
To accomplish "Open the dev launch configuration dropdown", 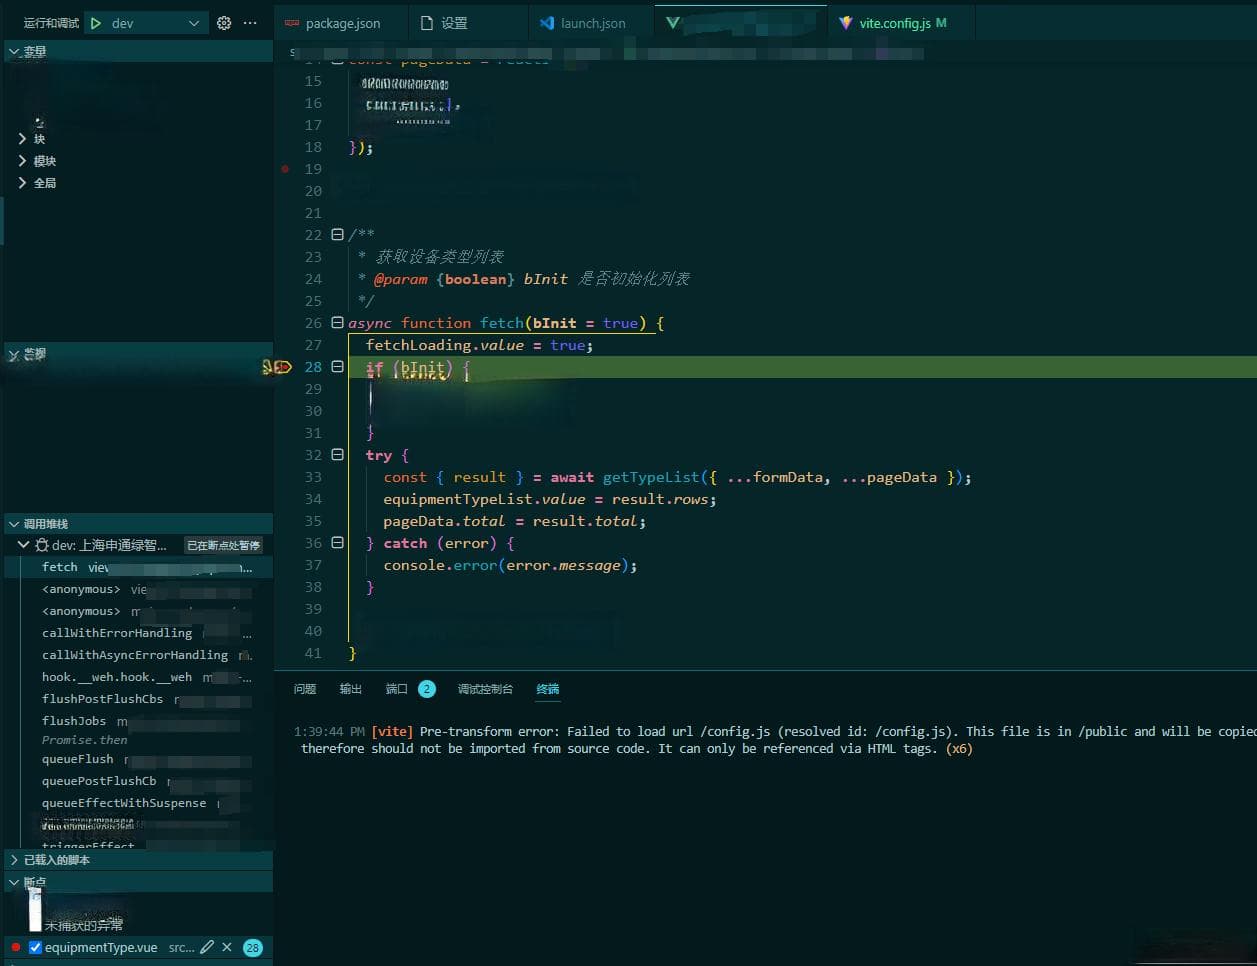I will point(156,23).
